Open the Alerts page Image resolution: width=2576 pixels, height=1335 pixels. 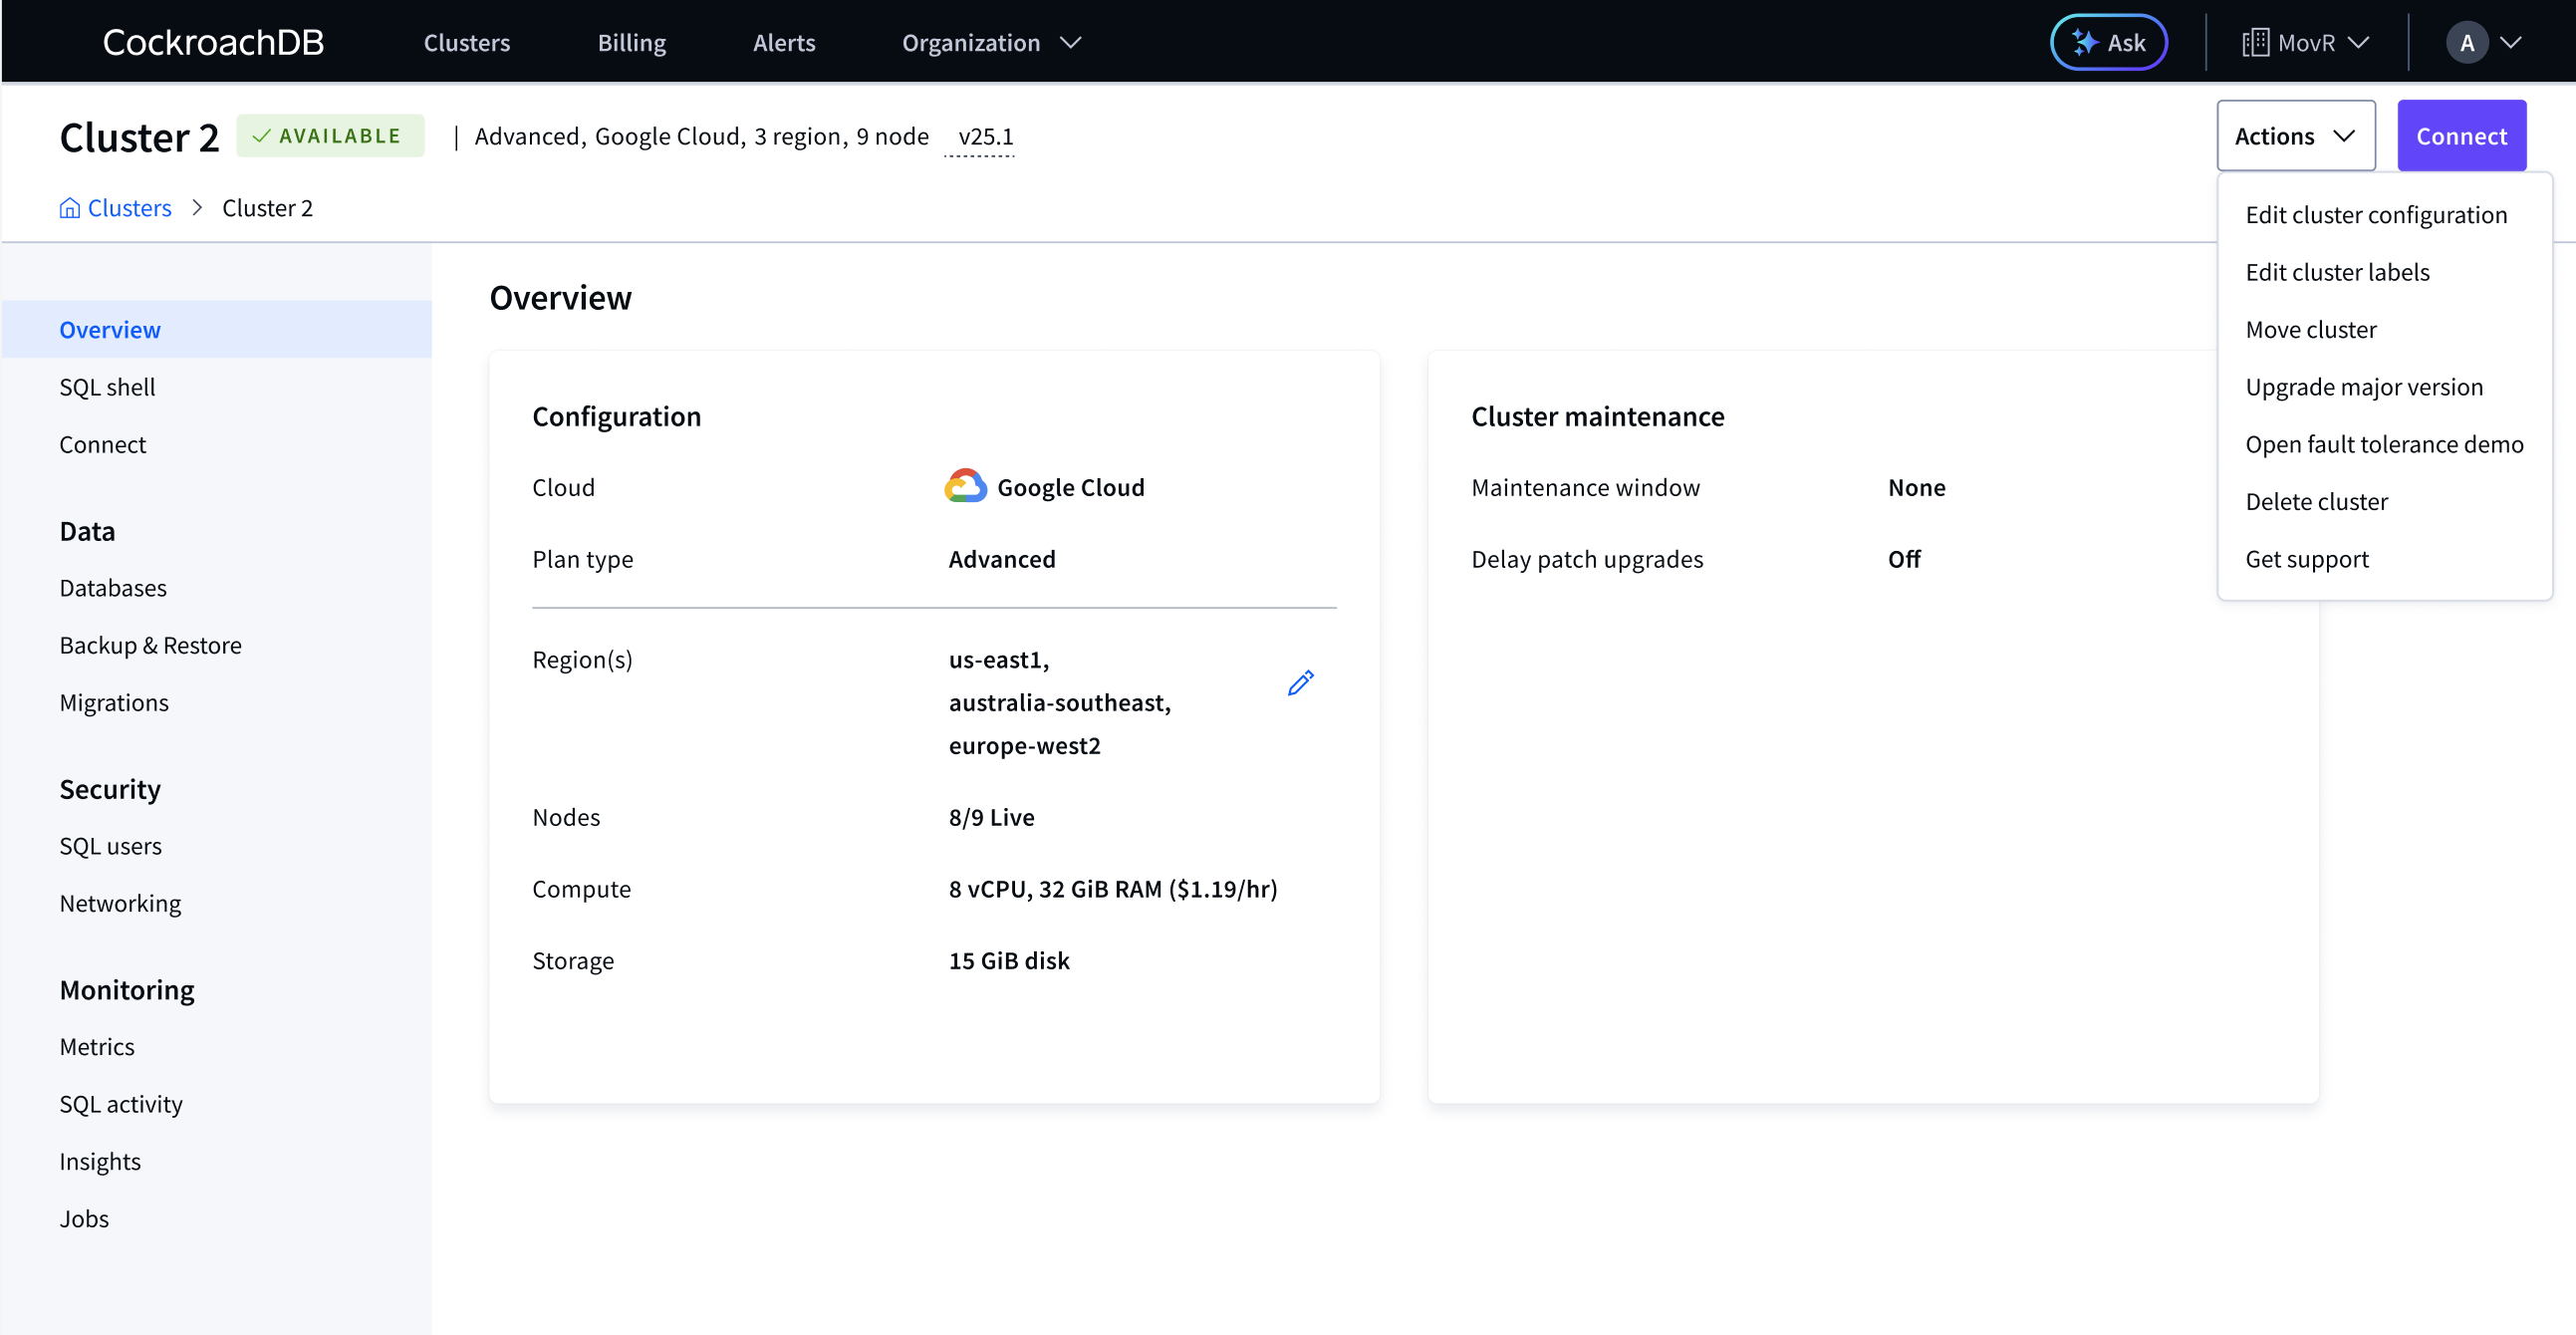(784, 43)
